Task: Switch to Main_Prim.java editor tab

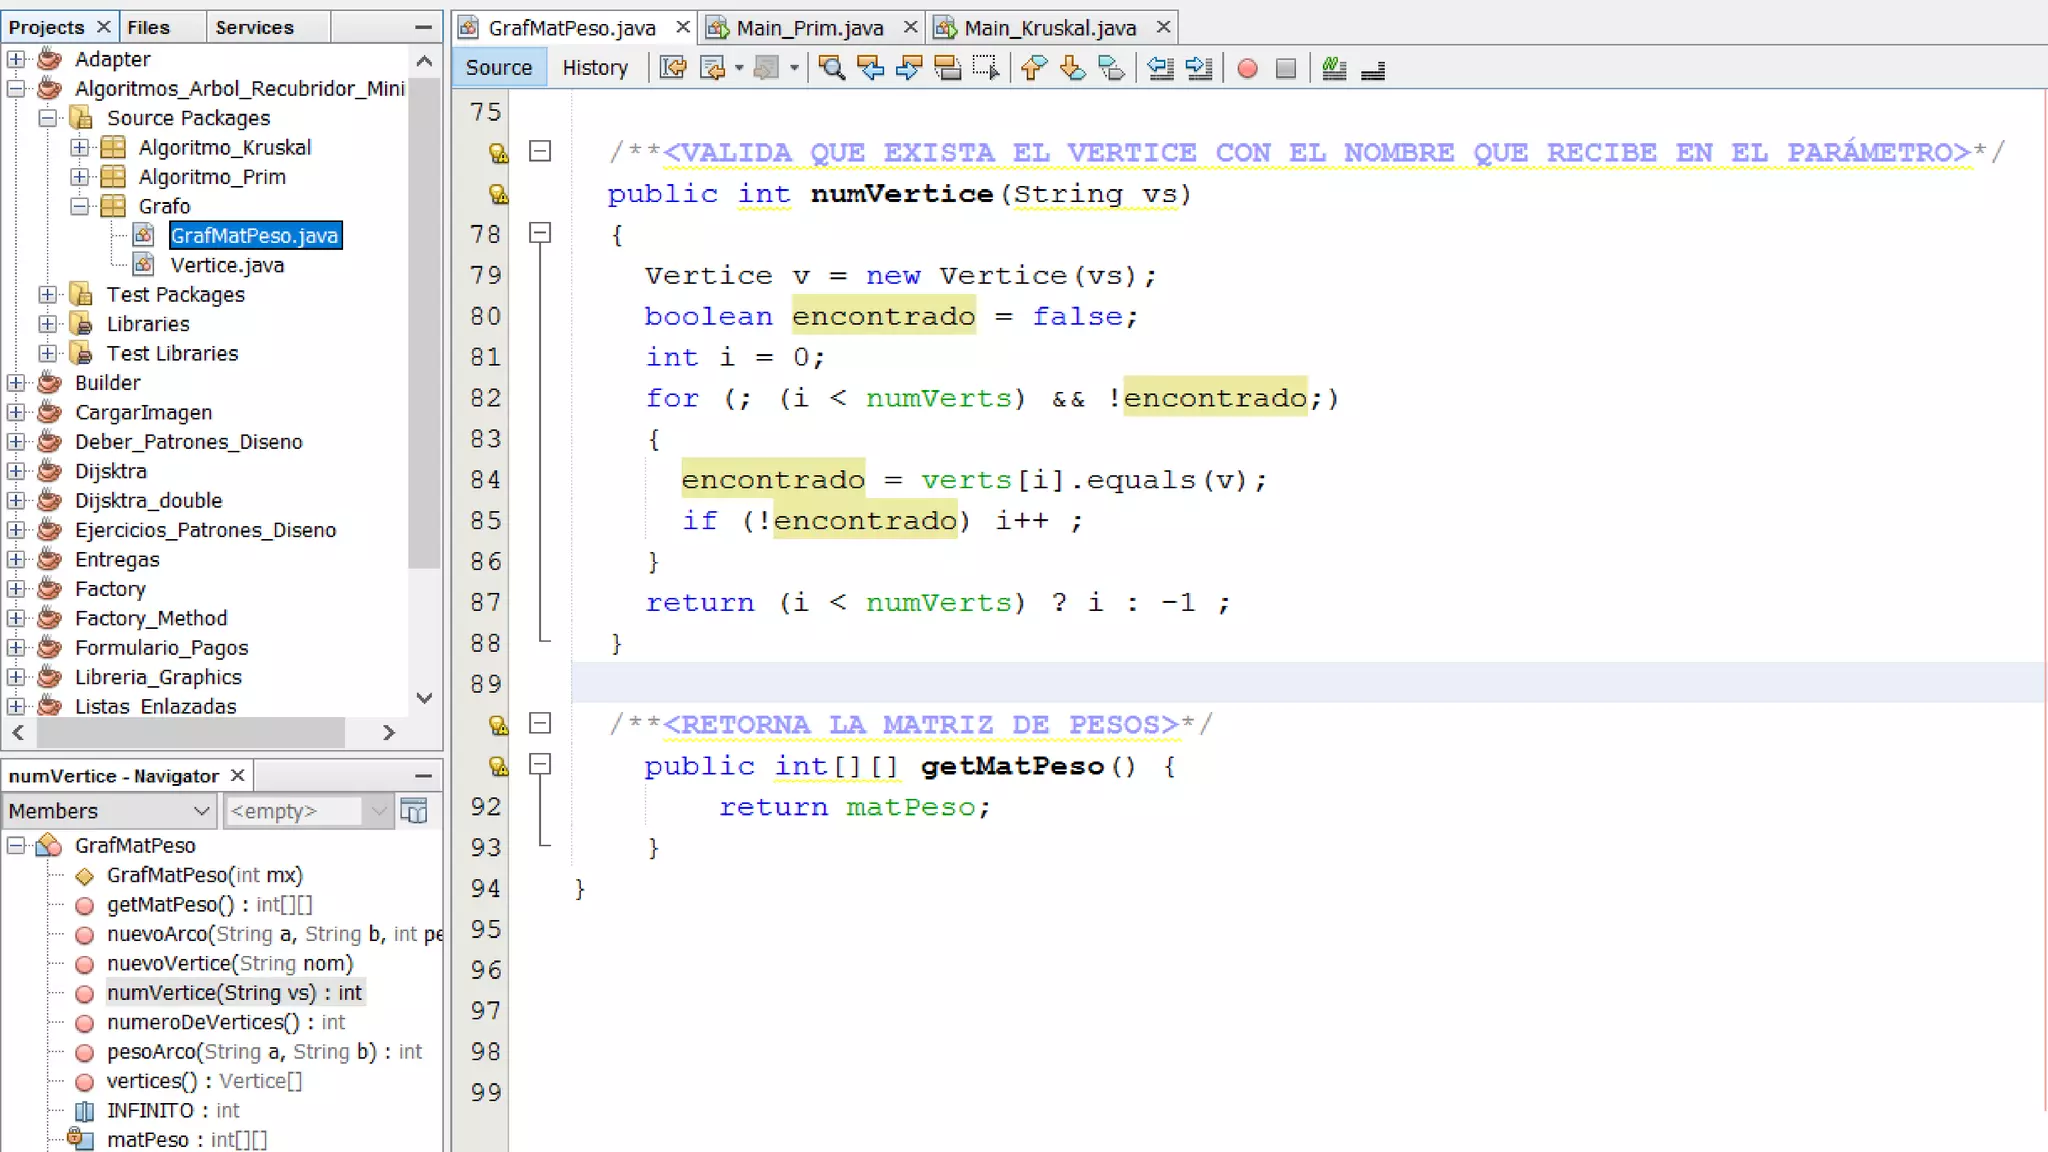Action: click(x=809, y=28)
